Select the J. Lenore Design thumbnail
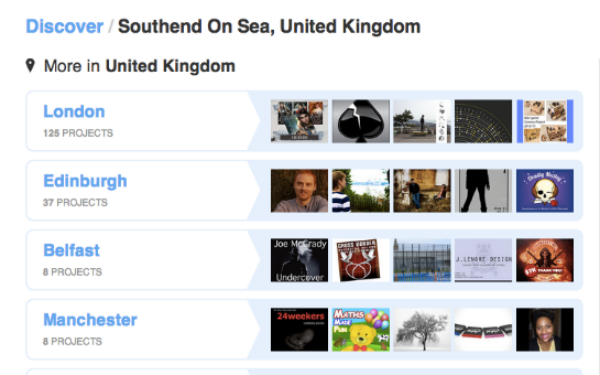The height and width of the screenshot is (375, 600). 483,260
